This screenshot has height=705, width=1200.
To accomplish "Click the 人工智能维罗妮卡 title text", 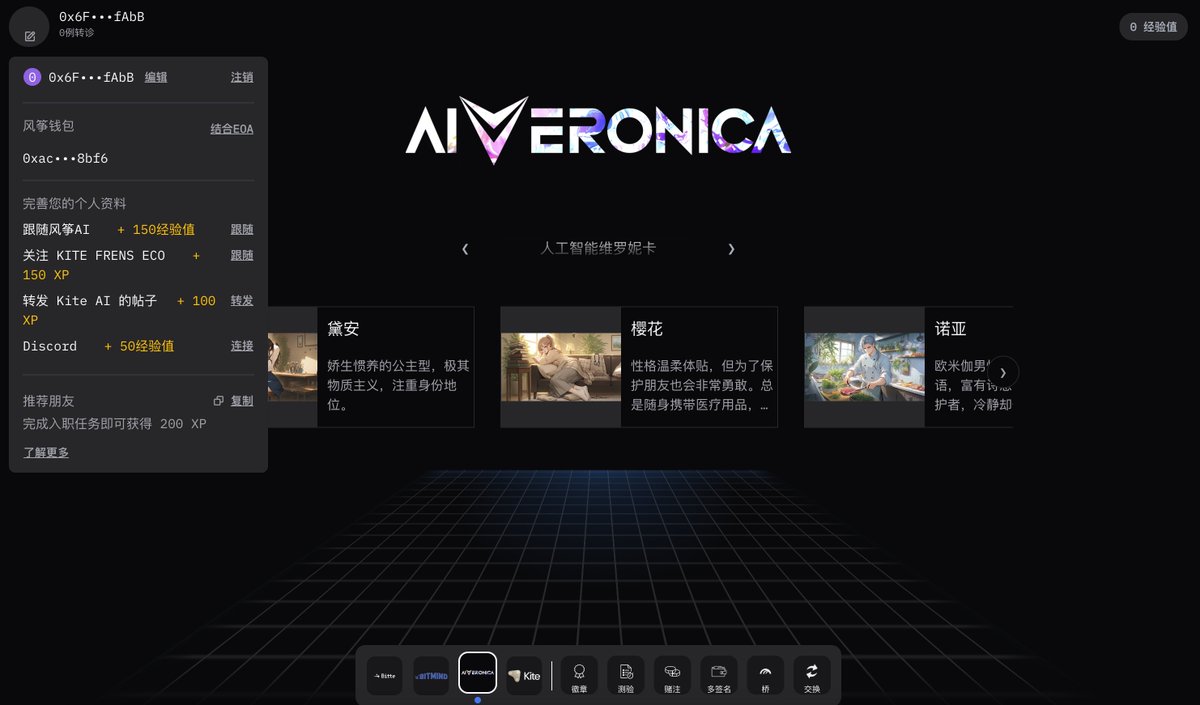I will coord(598,248).
